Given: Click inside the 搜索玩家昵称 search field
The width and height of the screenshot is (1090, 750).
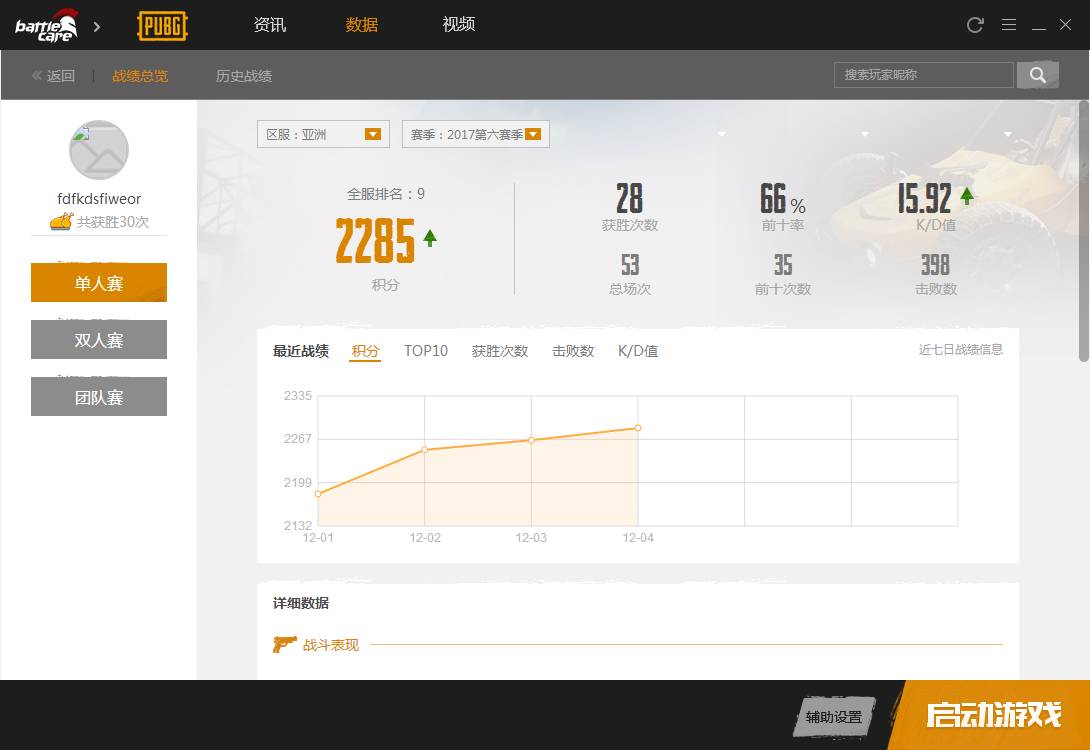Looking at the screenshot, I should [x=920, y=74].
